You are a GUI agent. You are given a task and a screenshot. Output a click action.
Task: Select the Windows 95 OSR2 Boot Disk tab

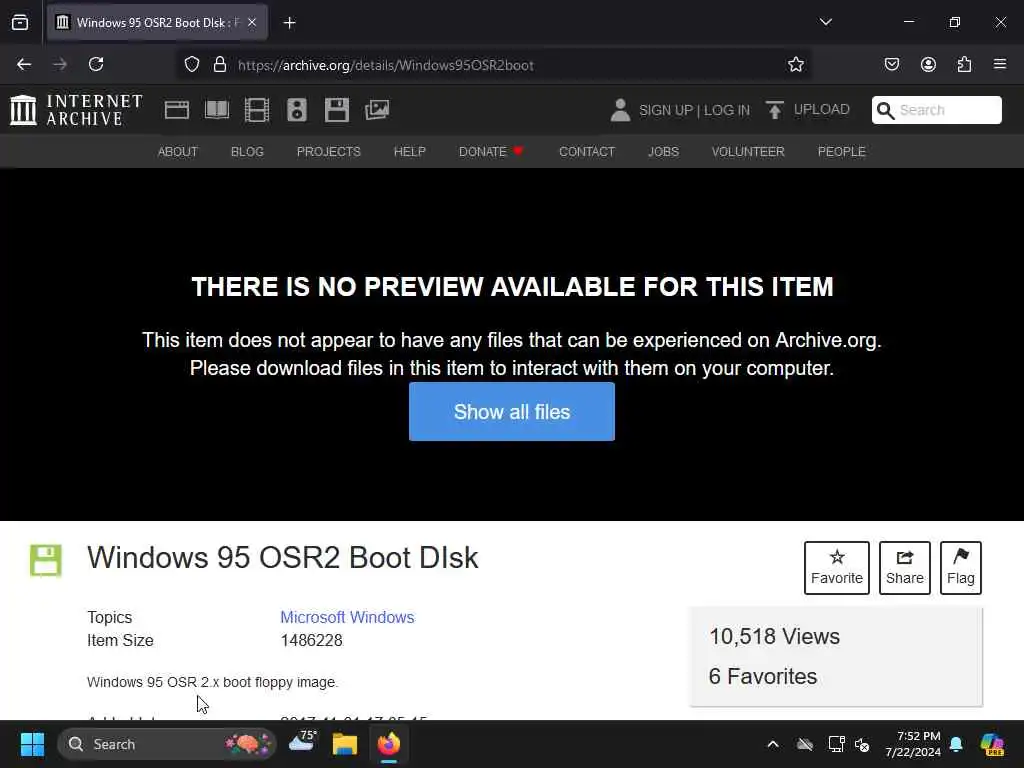coord(157,22)
